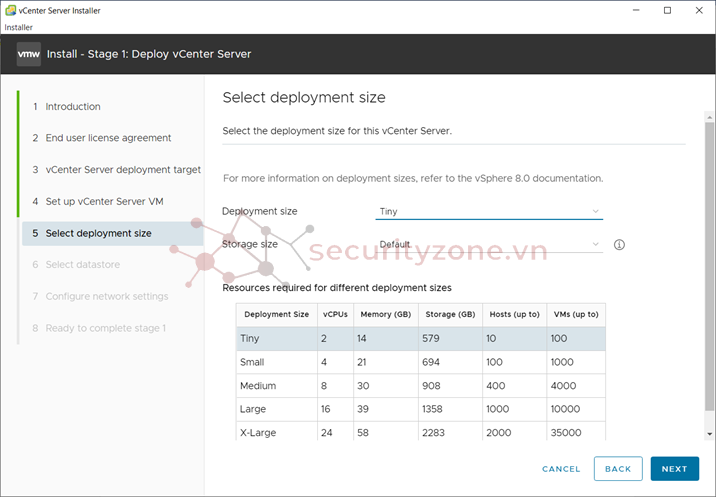Click the BACK button
The width and height of the screenshot is (716, 497).
(x=618, y=469)
